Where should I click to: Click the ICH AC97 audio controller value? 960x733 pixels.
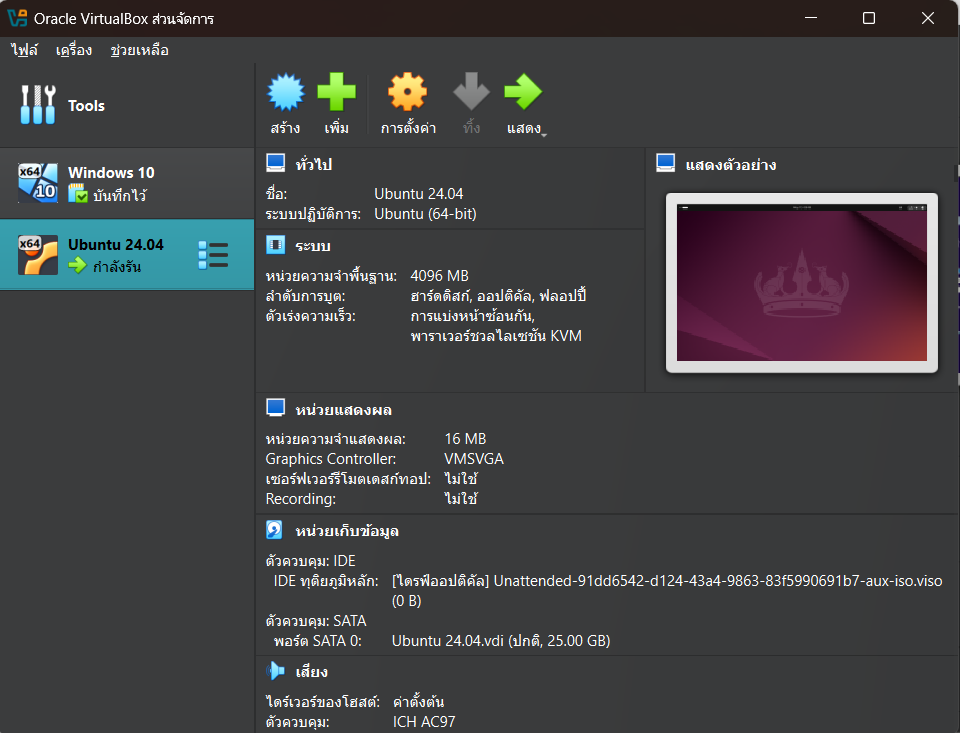[x=424, y=722]
